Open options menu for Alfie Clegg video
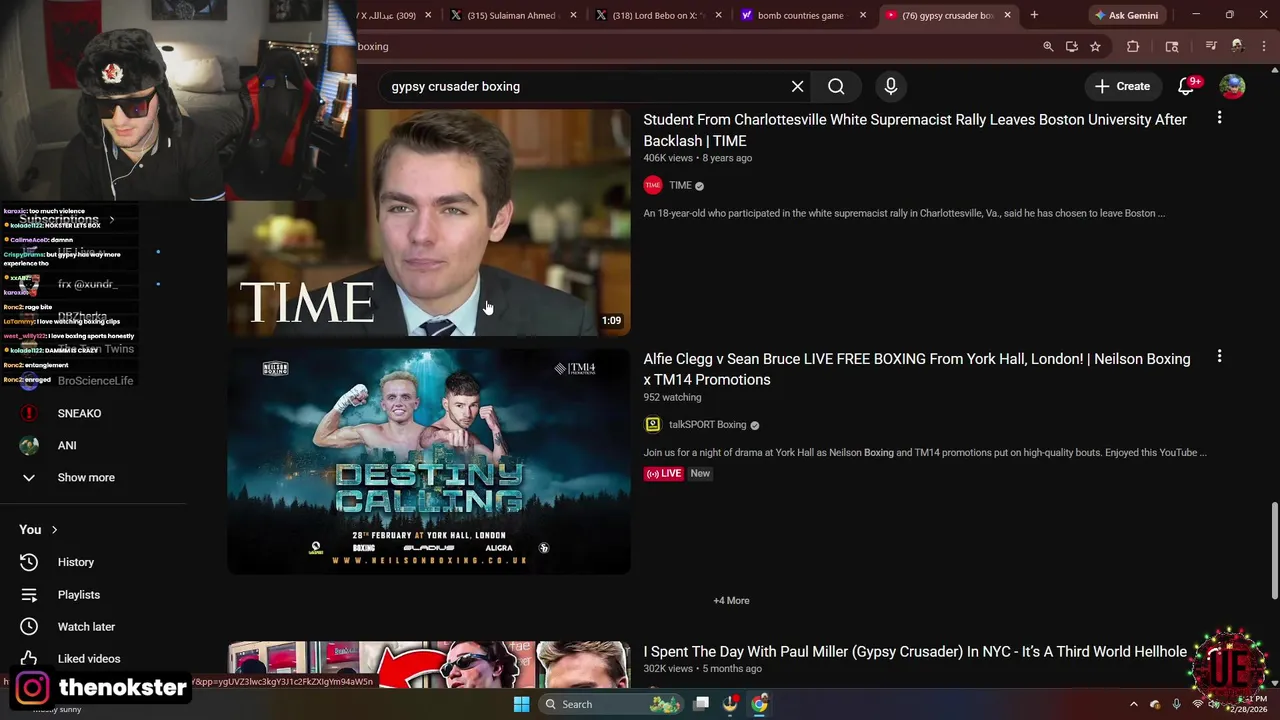 (1219, 356)
